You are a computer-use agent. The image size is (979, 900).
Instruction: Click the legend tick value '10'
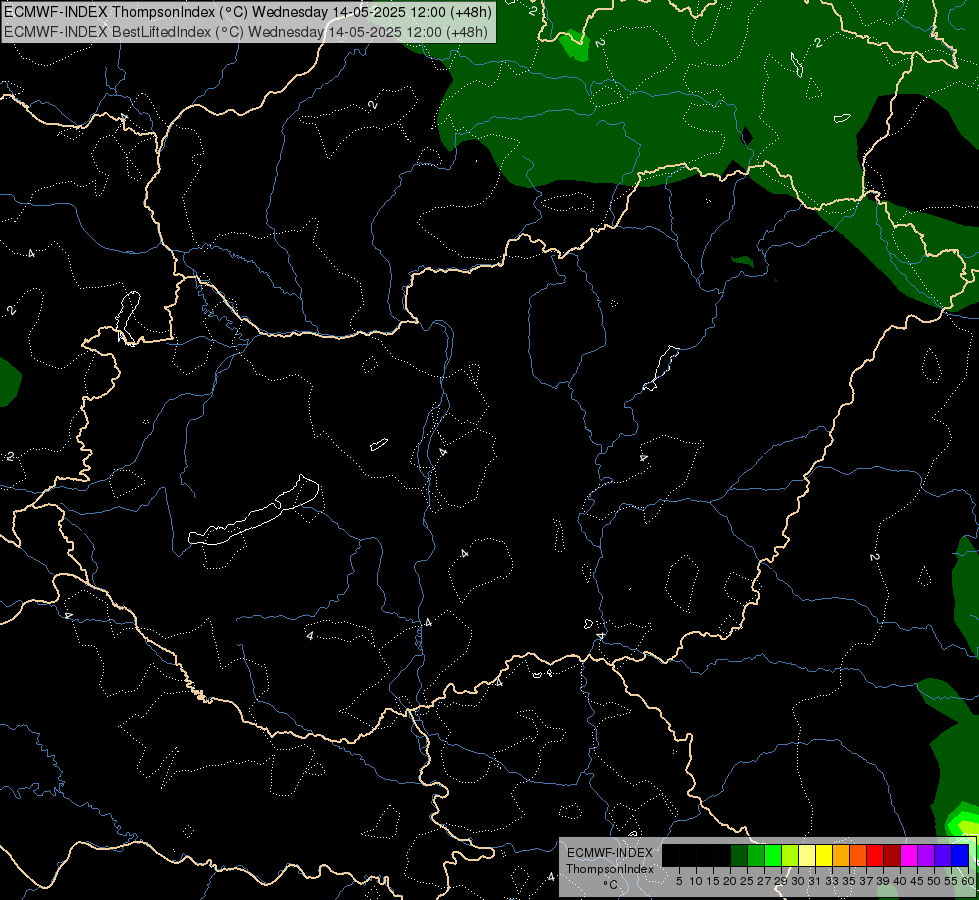point(696,881)
